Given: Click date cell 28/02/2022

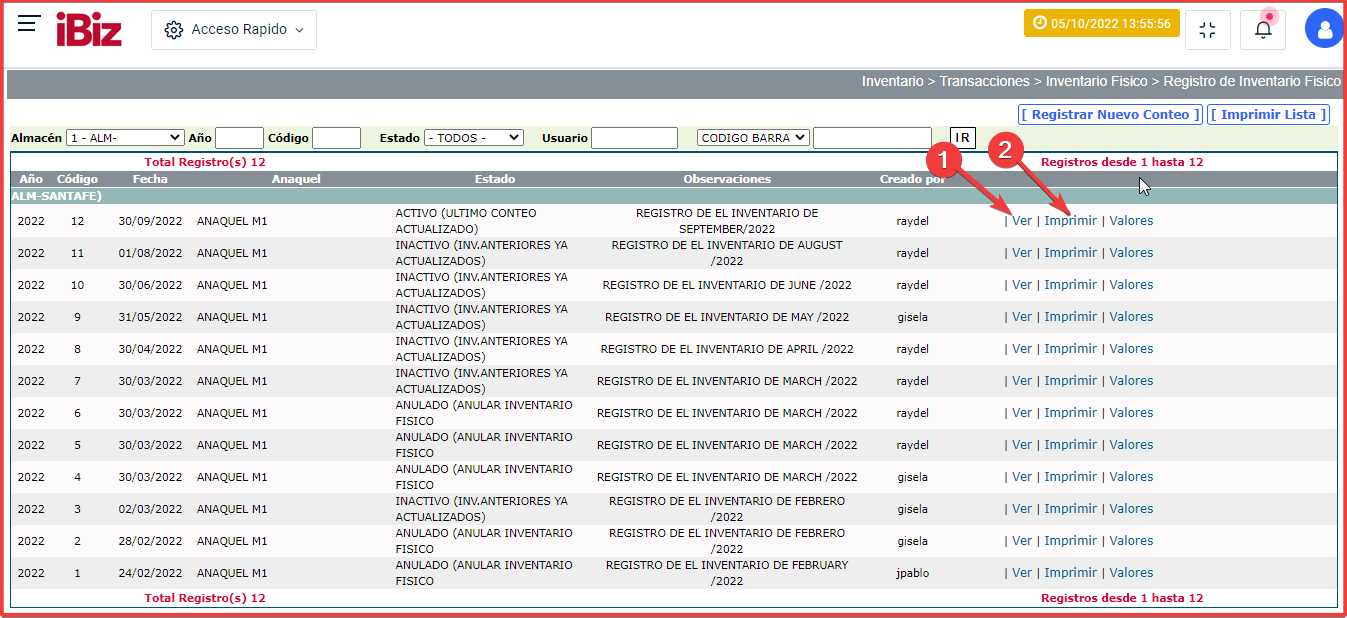Looking at the screenshot, I should [x=150, y=541].
